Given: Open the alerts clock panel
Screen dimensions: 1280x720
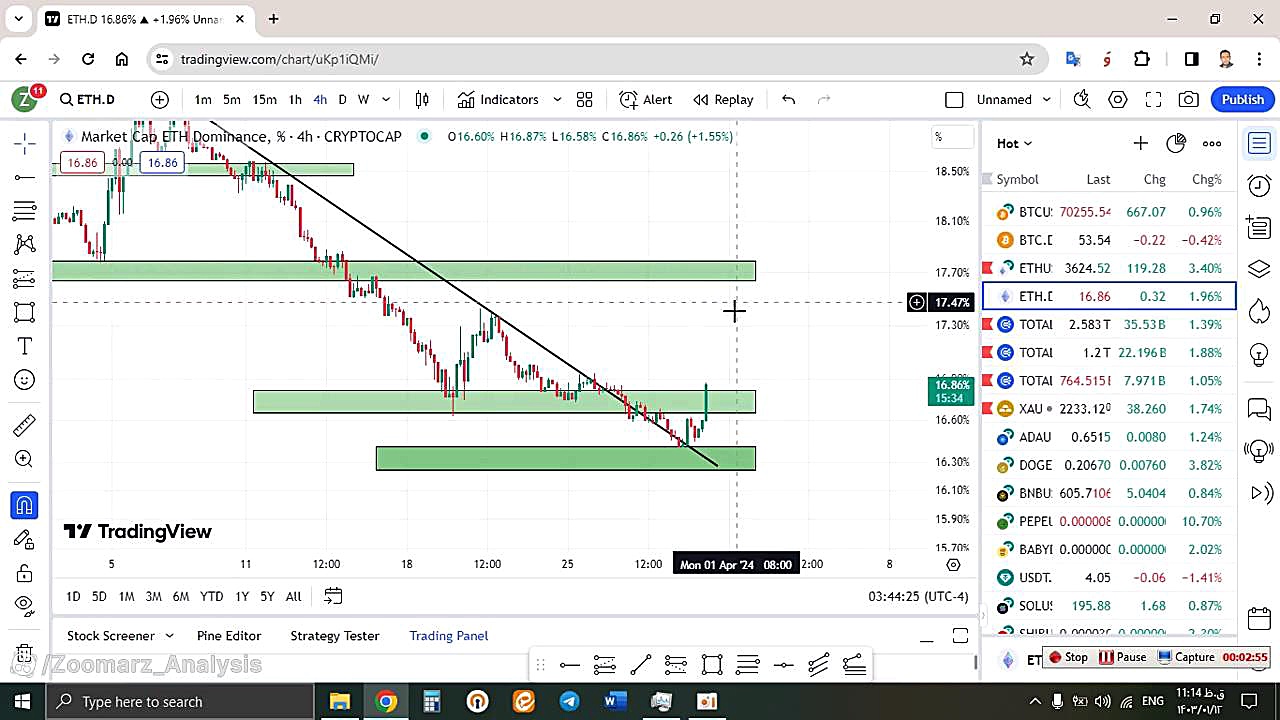Looking at the screenshot, I should [1259, 186].
